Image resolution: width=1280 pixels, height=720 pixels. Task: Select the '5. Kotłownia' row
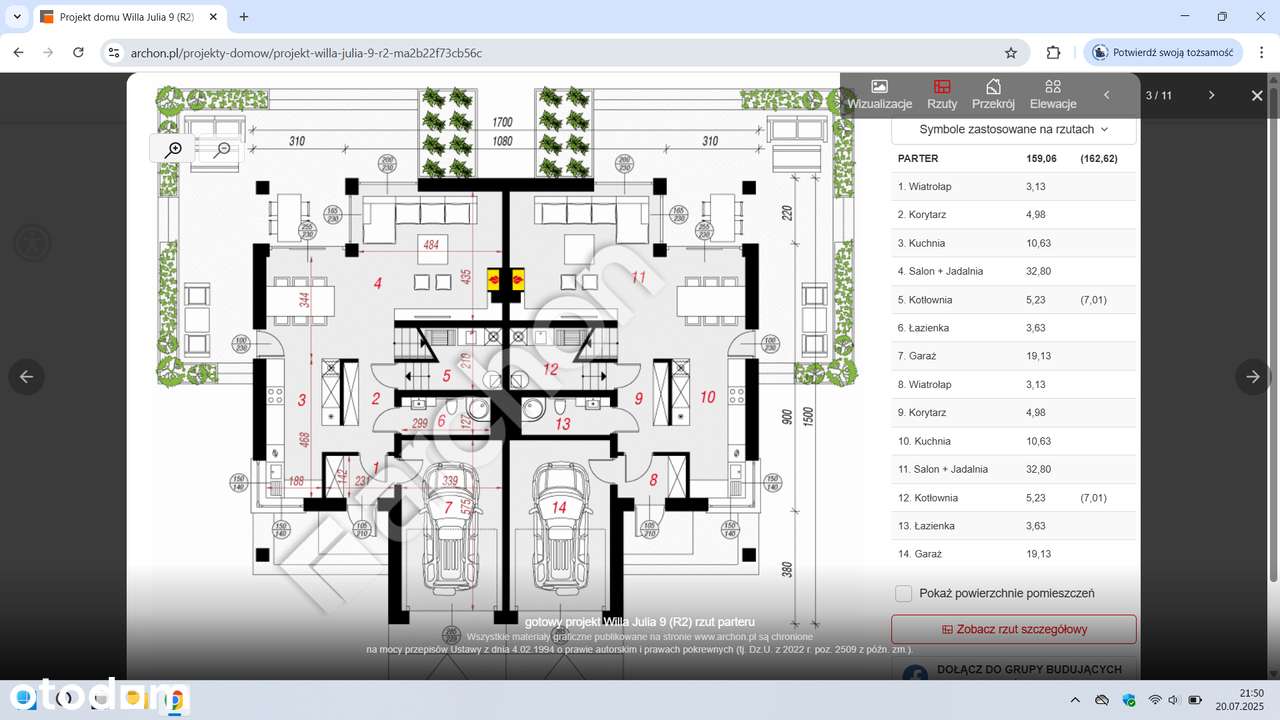[1014, 299]
